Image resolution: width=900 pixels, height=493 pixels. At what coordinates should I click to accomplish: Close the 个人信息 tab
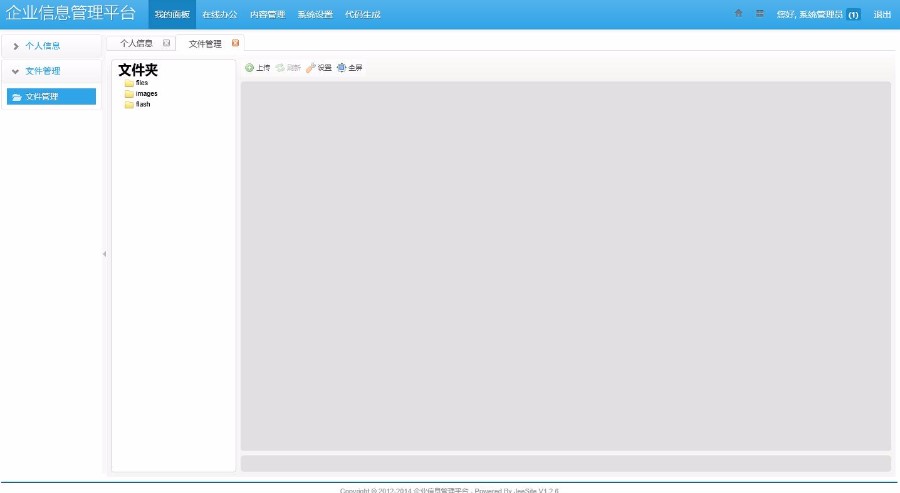[166, 43]
